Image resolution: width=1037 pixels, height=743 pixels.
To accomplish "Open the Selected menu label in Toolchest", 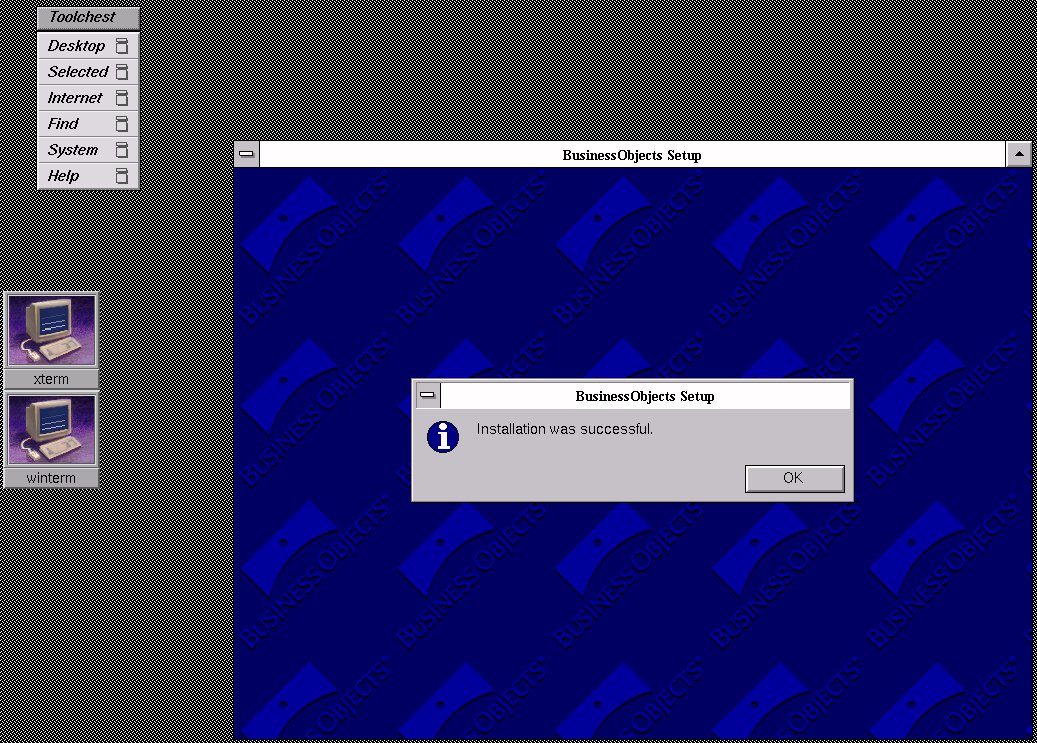I will tap(77, 72).
